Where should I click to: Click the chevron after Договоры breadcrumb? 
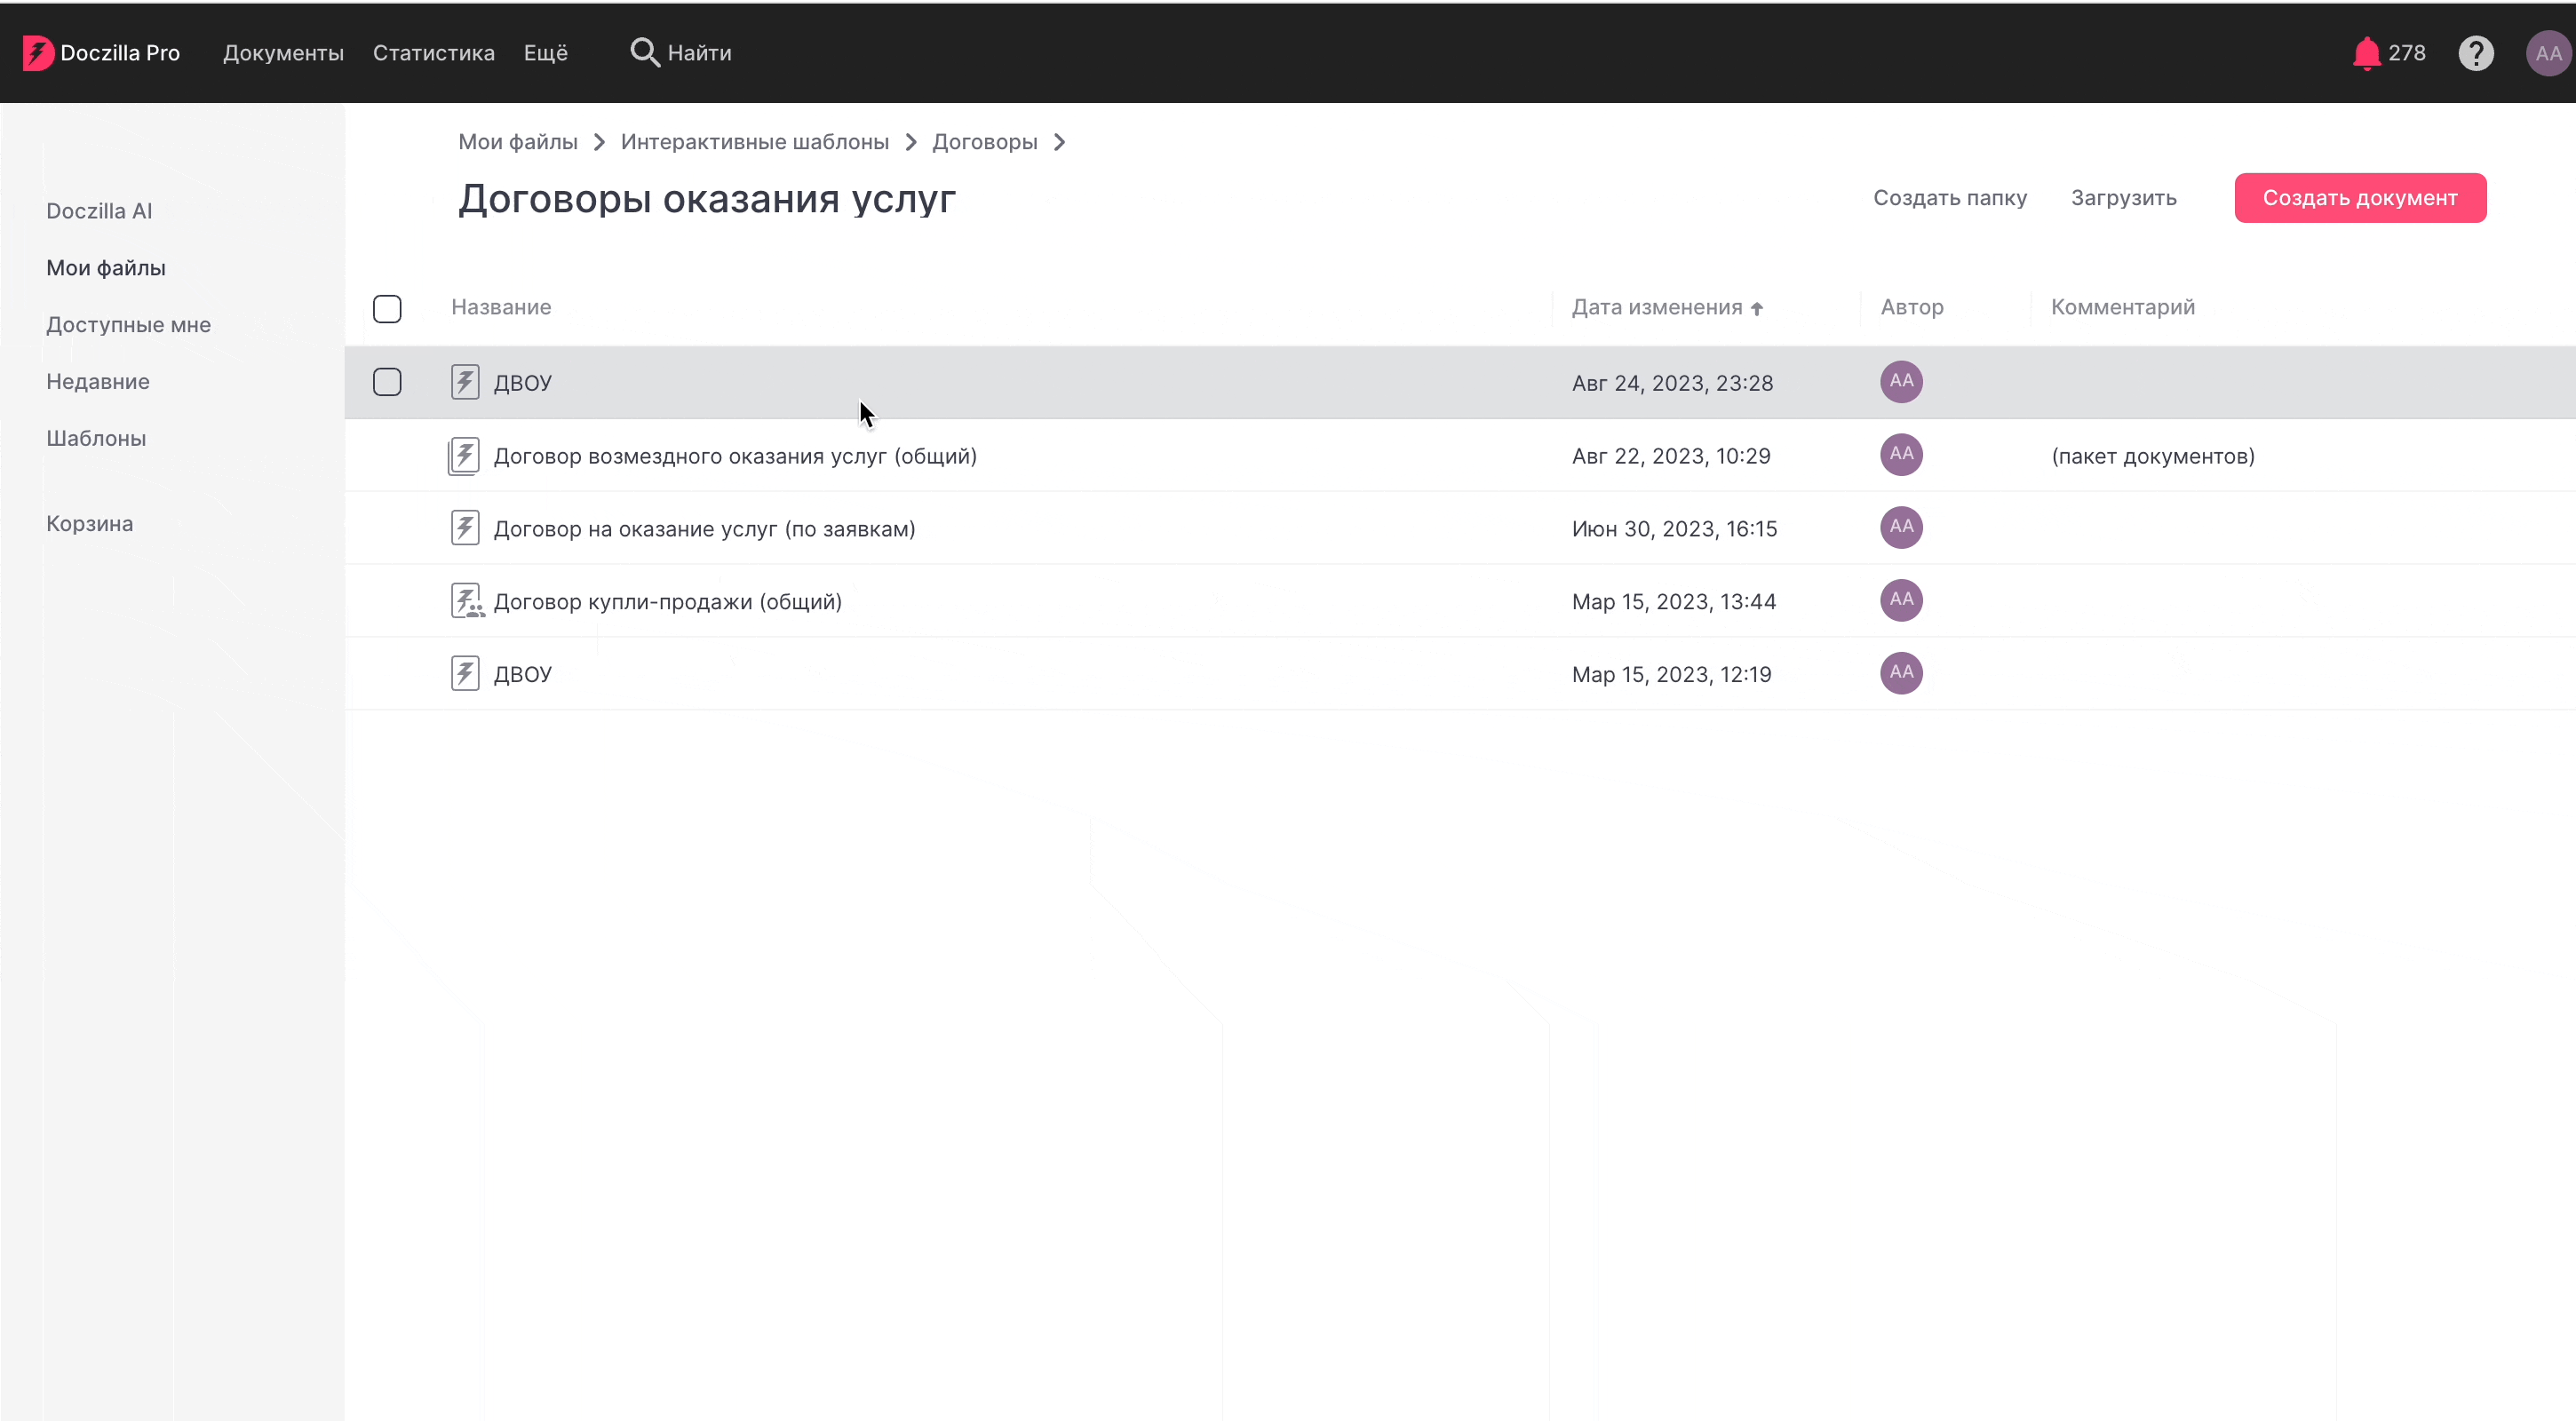coord(1059,142)
